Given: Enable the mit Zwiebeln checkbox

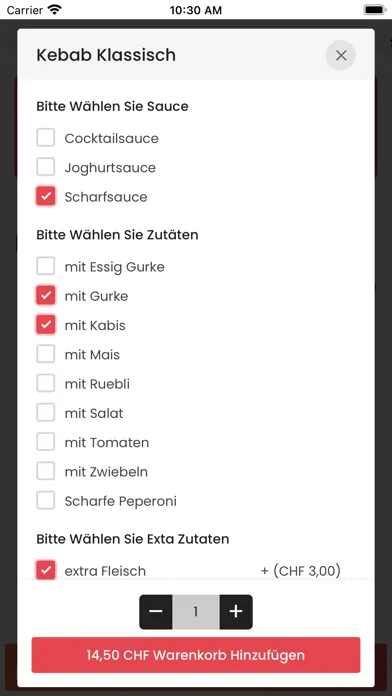Looking at the screenshot, I should (46, 471).
